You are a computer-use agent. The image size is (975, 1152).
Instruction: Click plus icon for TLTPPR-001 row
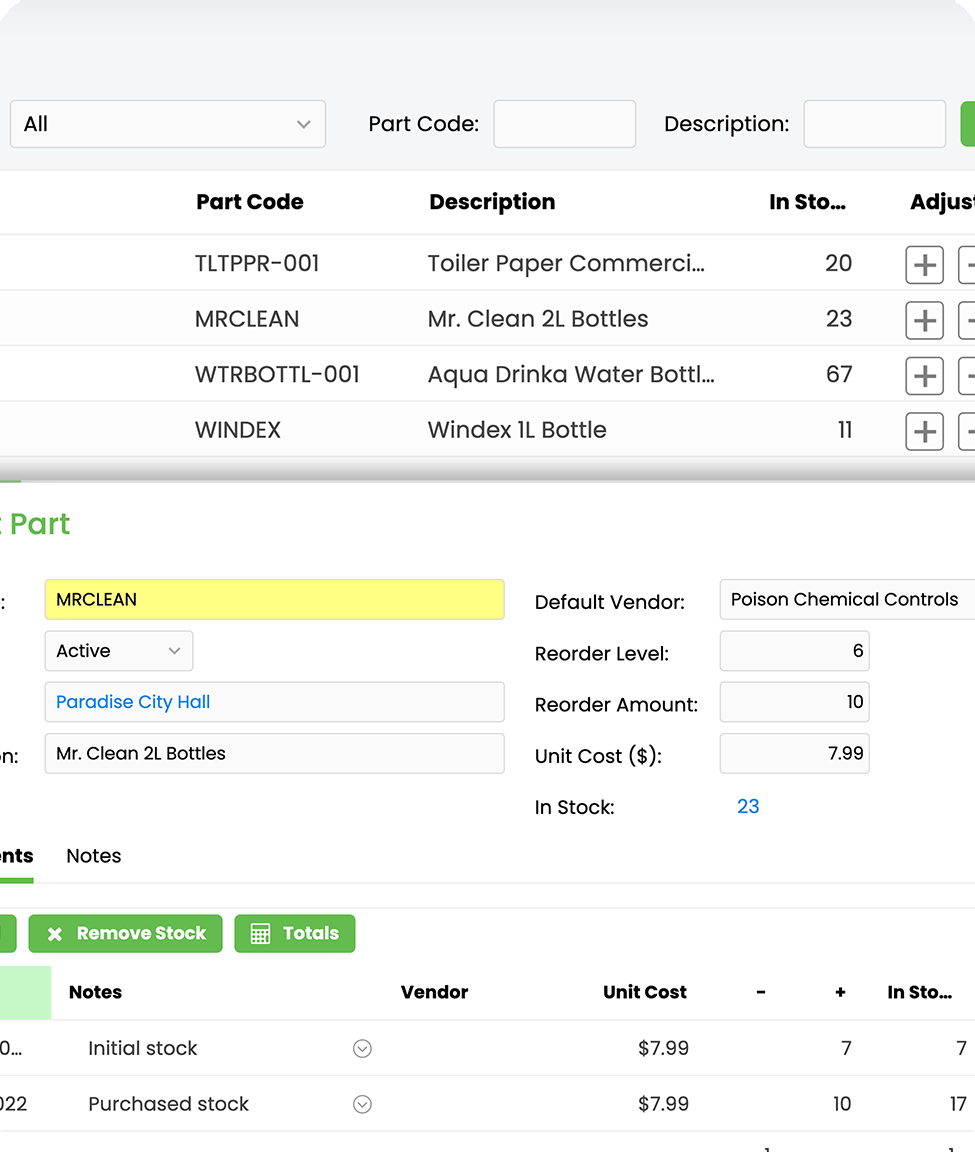coord(924,264)
